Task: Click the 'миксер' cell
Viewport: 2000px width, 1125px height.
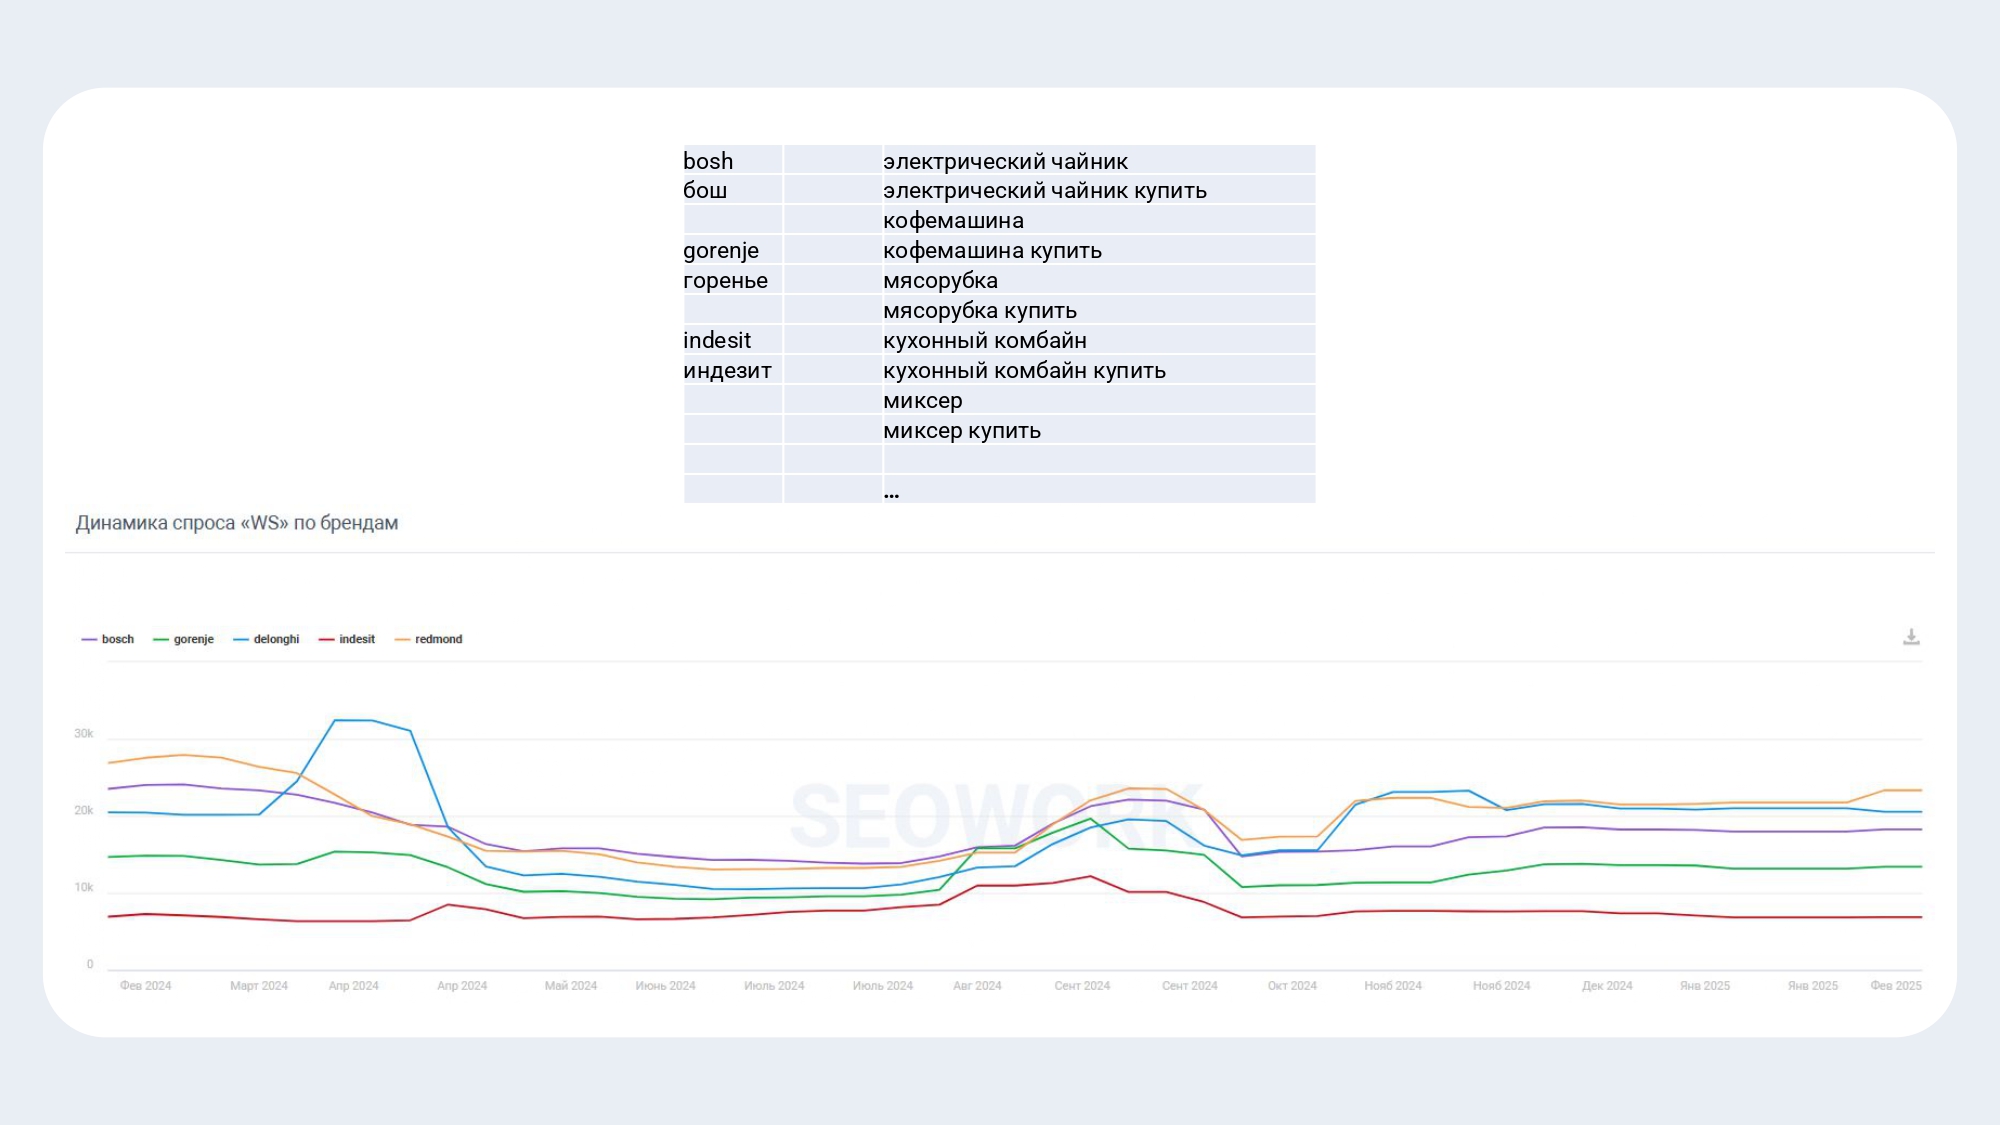Action: 1099,400
